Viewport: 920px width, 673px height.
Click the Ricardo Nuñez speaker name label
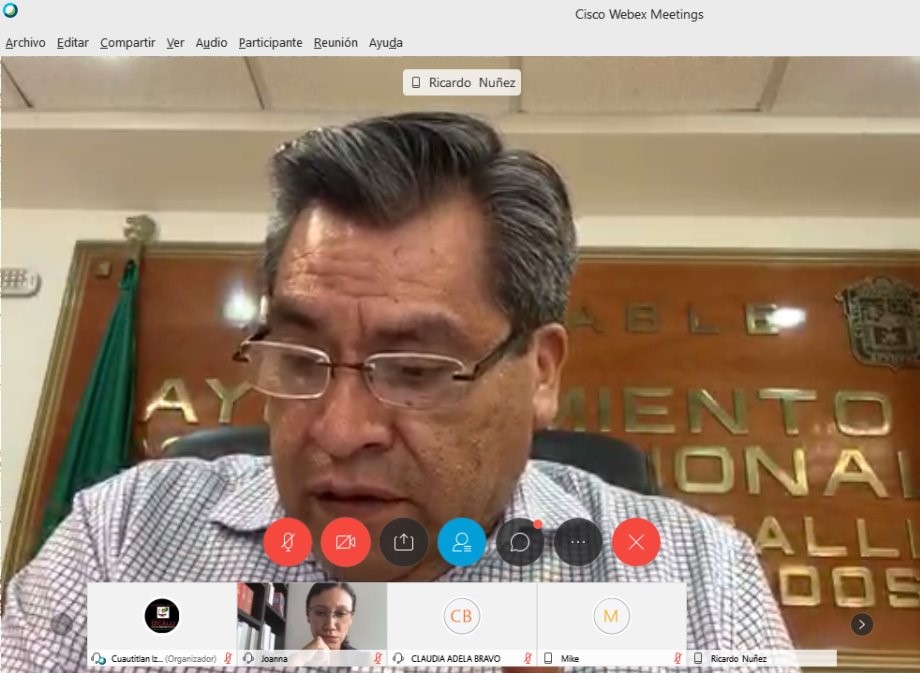pyautogui.click(x=462, y=83)
